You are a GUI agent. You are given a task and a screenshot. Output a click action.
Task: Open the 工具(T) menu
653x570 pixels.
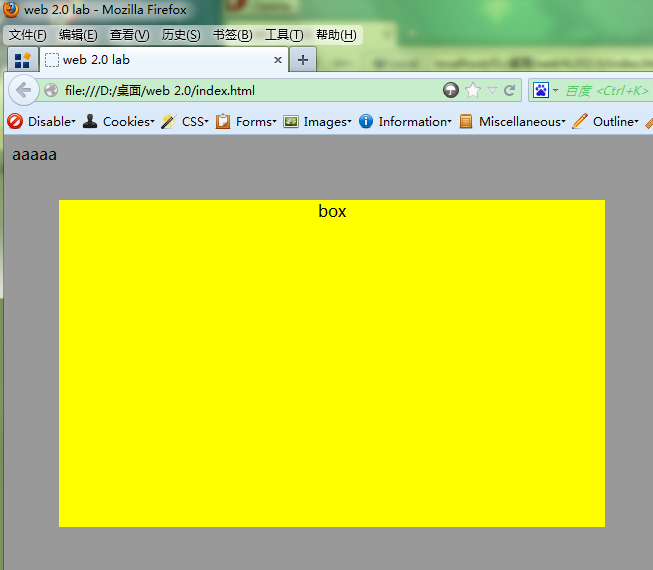pos(284,35)
